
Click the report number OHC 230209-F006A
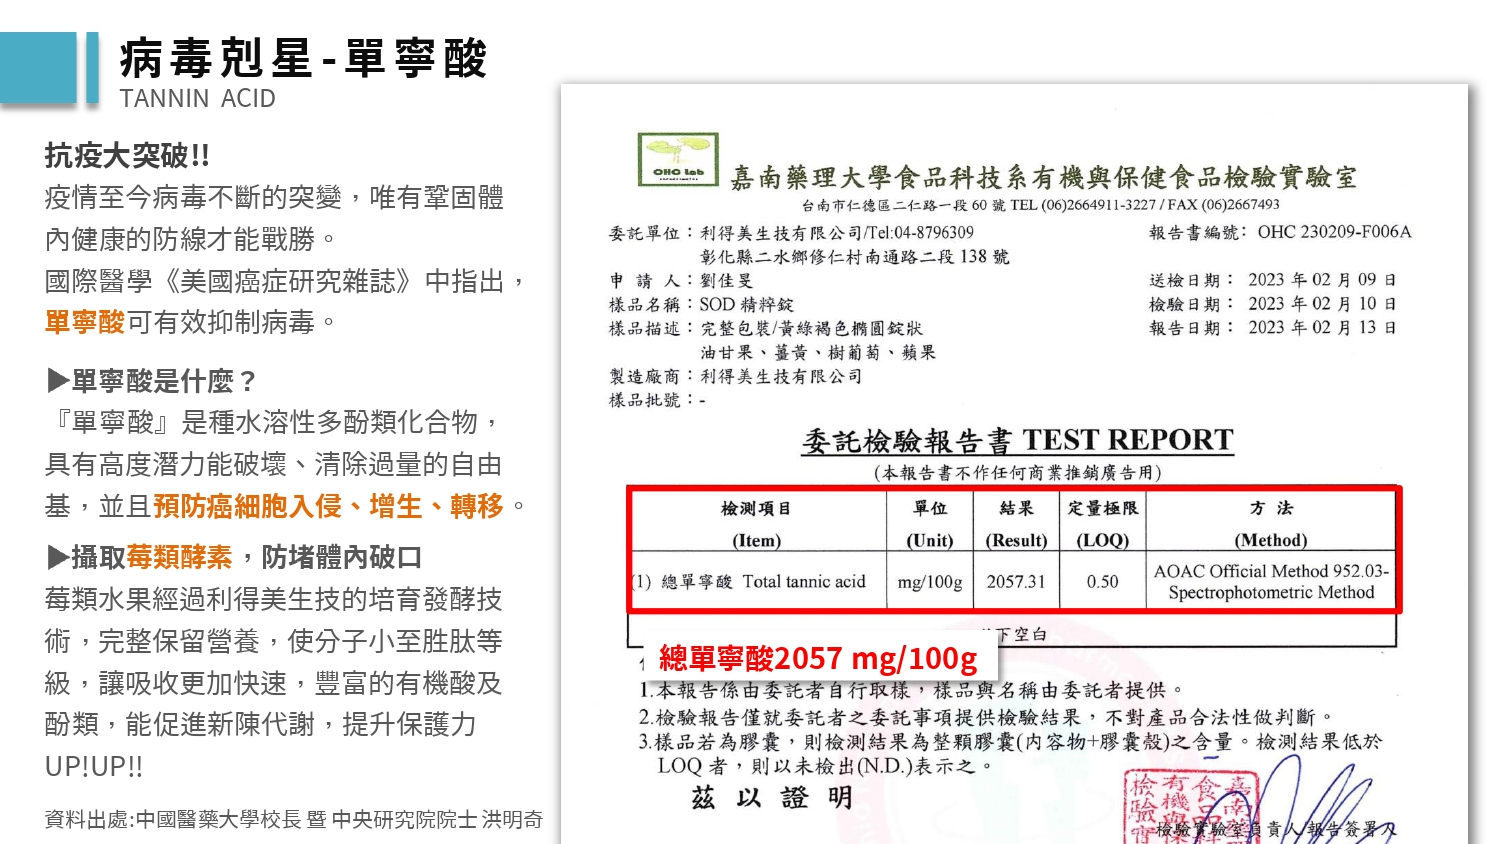pyautogui.click(x=1334, y=232)
